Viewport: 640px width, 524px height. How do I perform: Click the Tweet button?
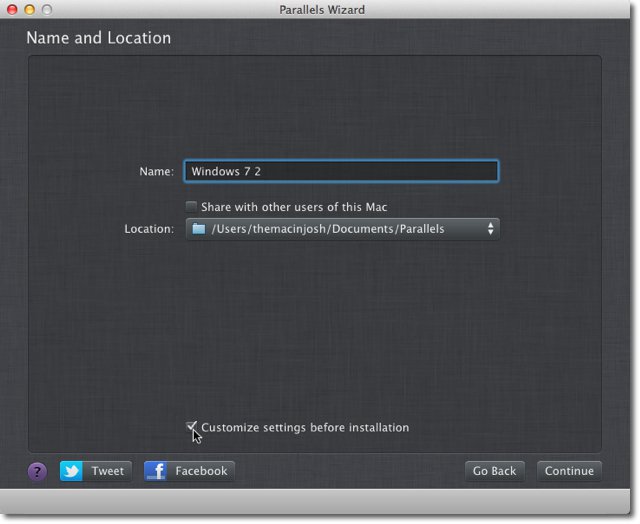[x=96, y=471]
